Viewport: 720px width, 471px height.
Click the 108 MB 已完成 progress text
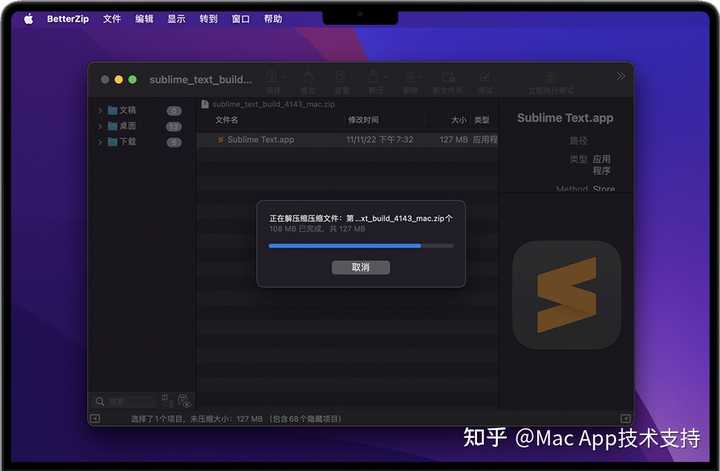[x=317, y=229]
